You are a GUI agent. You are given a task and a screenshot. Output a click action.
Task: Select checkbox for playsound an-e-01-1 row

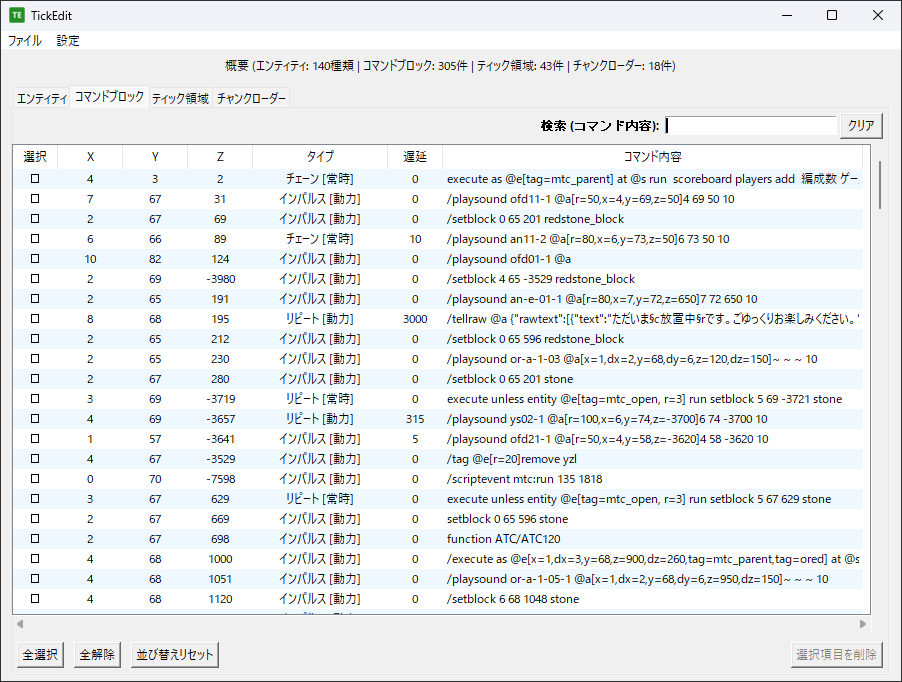click(35, 298)
